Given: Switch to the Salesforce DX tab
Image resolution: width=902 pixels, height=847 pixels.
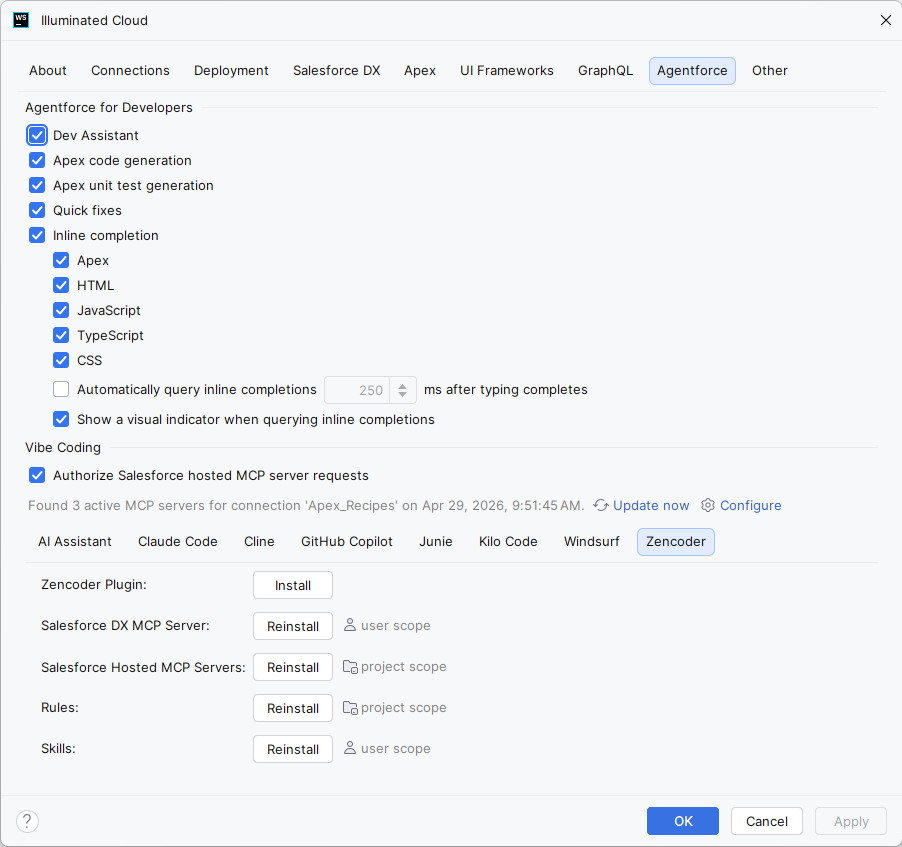Looking at the screenshot, I should [x=337, y=70].
